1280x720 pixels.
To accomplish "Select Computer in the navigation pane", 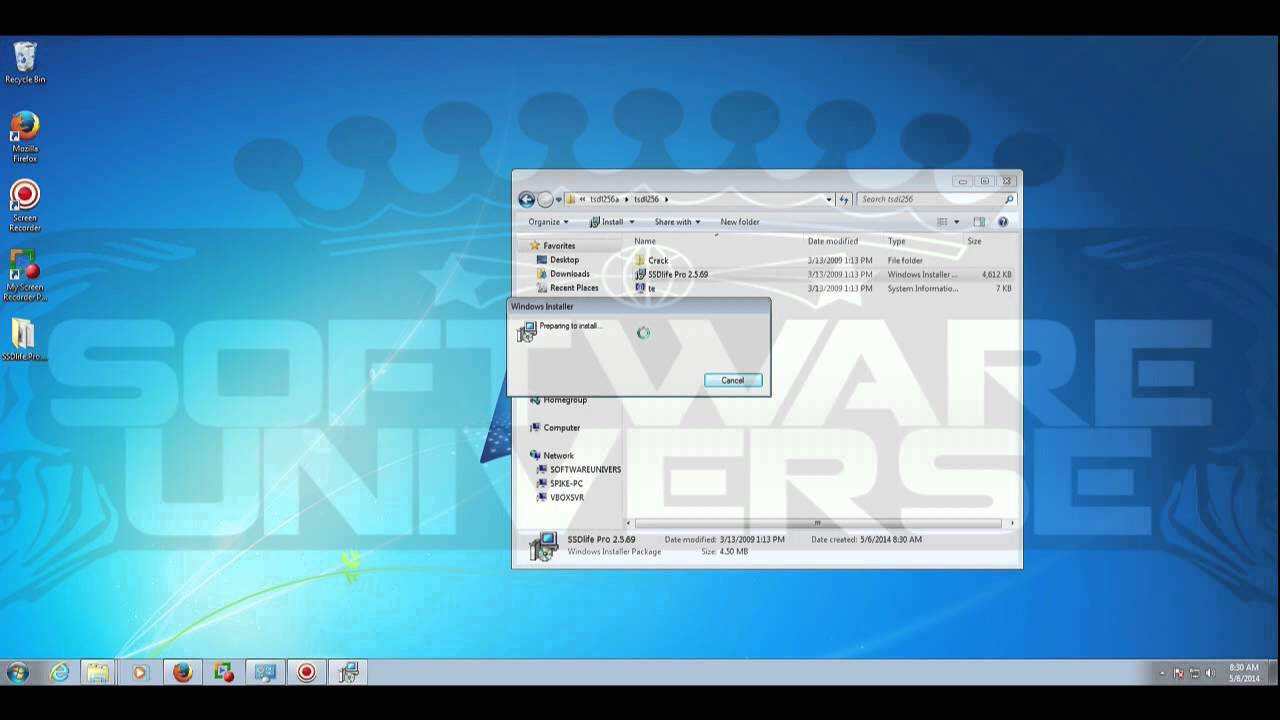I will [x=561, y=428].
